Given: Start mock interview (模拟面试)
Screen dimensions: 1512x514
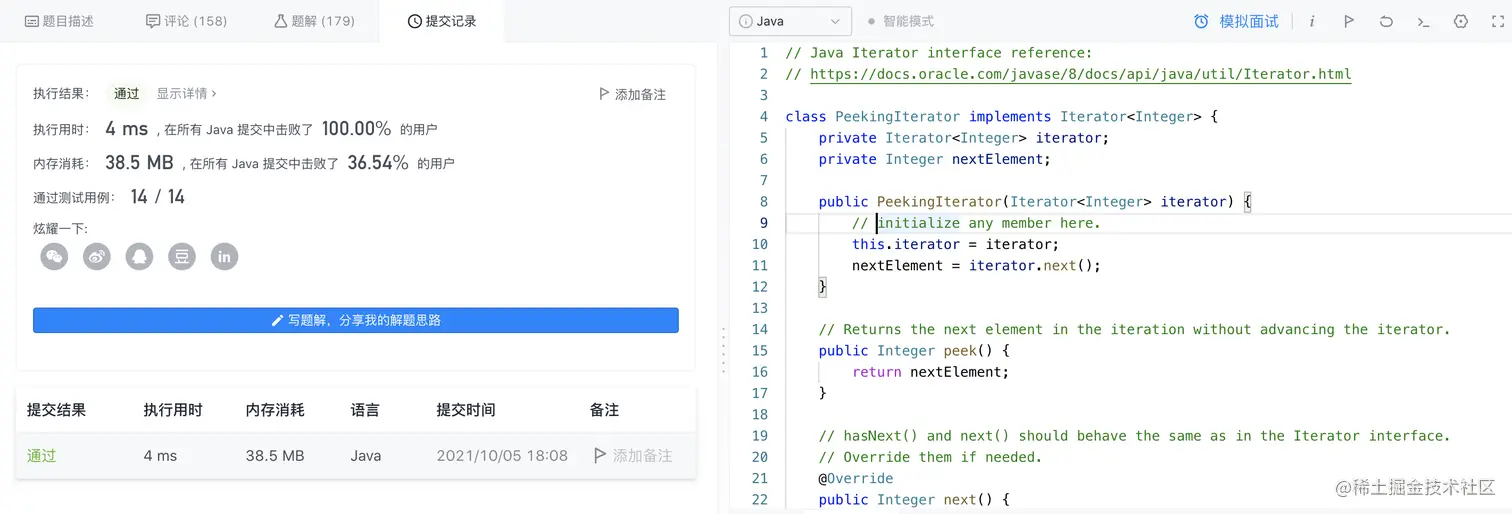Looking at the screenshot, I should (x=1236, y=21).
